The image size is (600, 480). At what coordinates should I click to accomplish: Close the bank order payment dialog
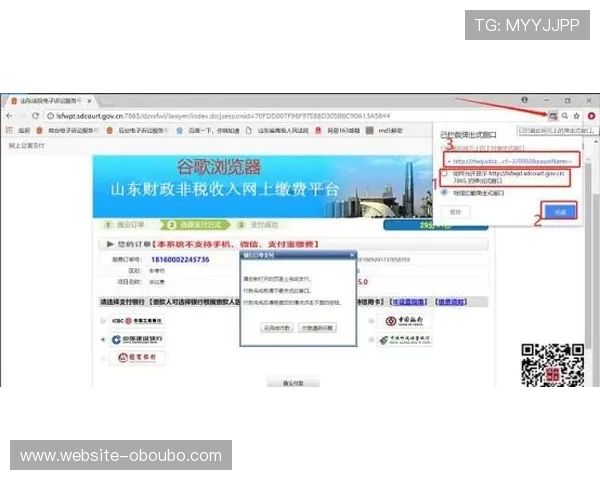352,255
